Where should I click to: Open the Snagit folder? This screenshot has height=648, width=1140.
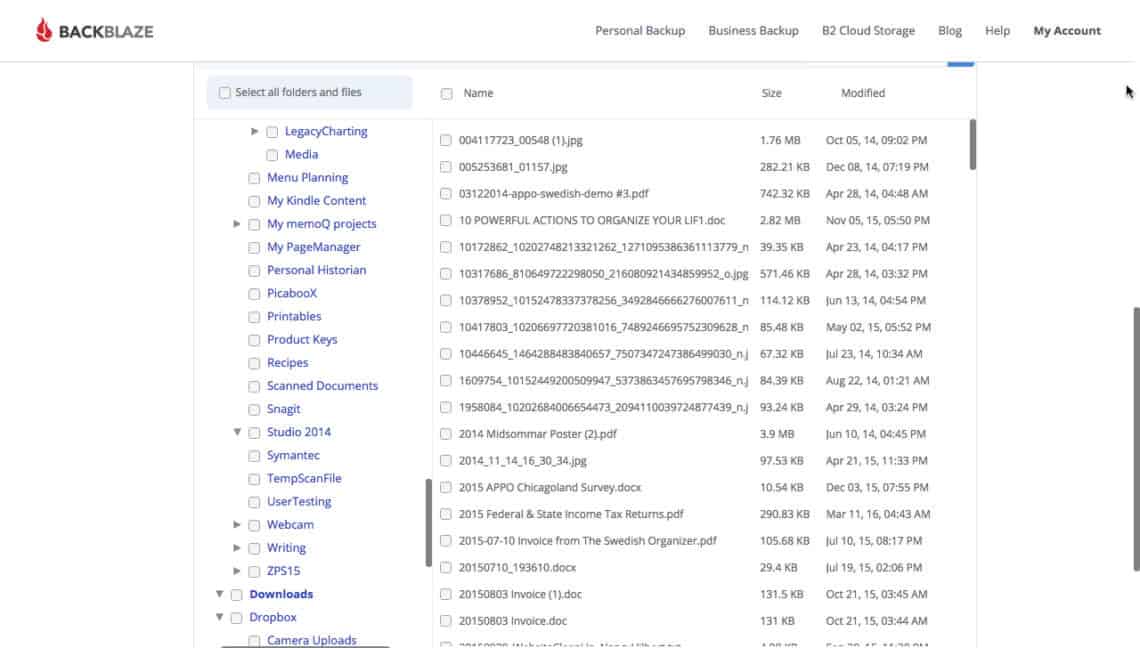pyautogui.click(x=284, y=409)
